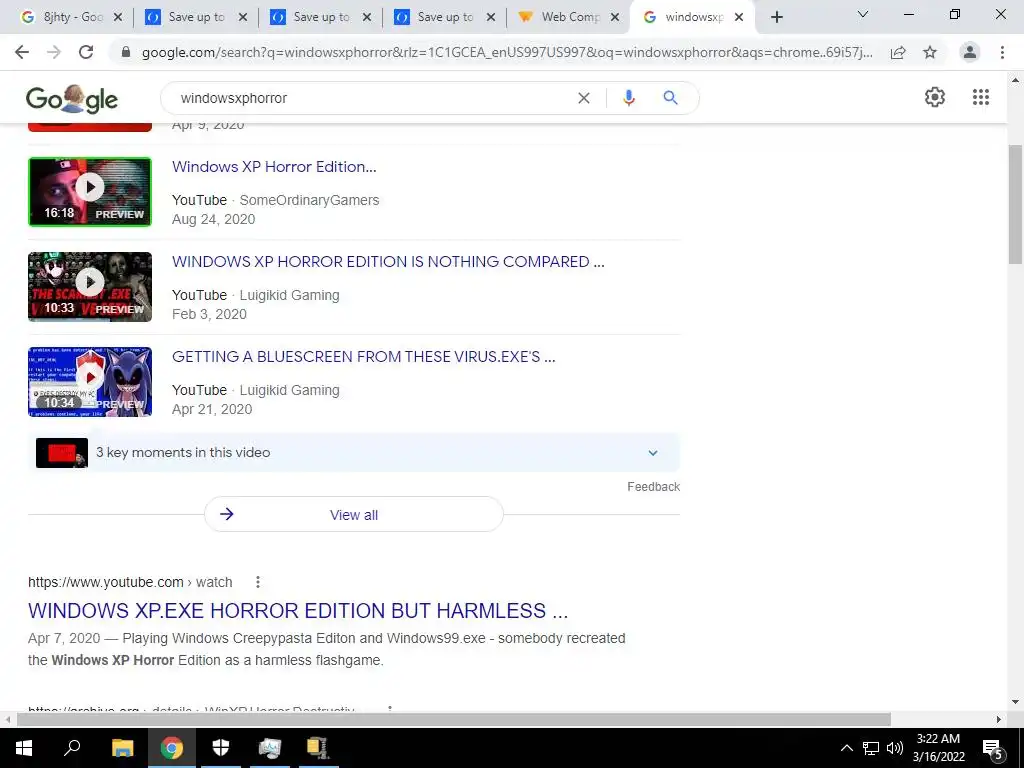1024x768 pixels.
Task: Open Windows XP Horror Edition video link
Action: tap(274, 167)
